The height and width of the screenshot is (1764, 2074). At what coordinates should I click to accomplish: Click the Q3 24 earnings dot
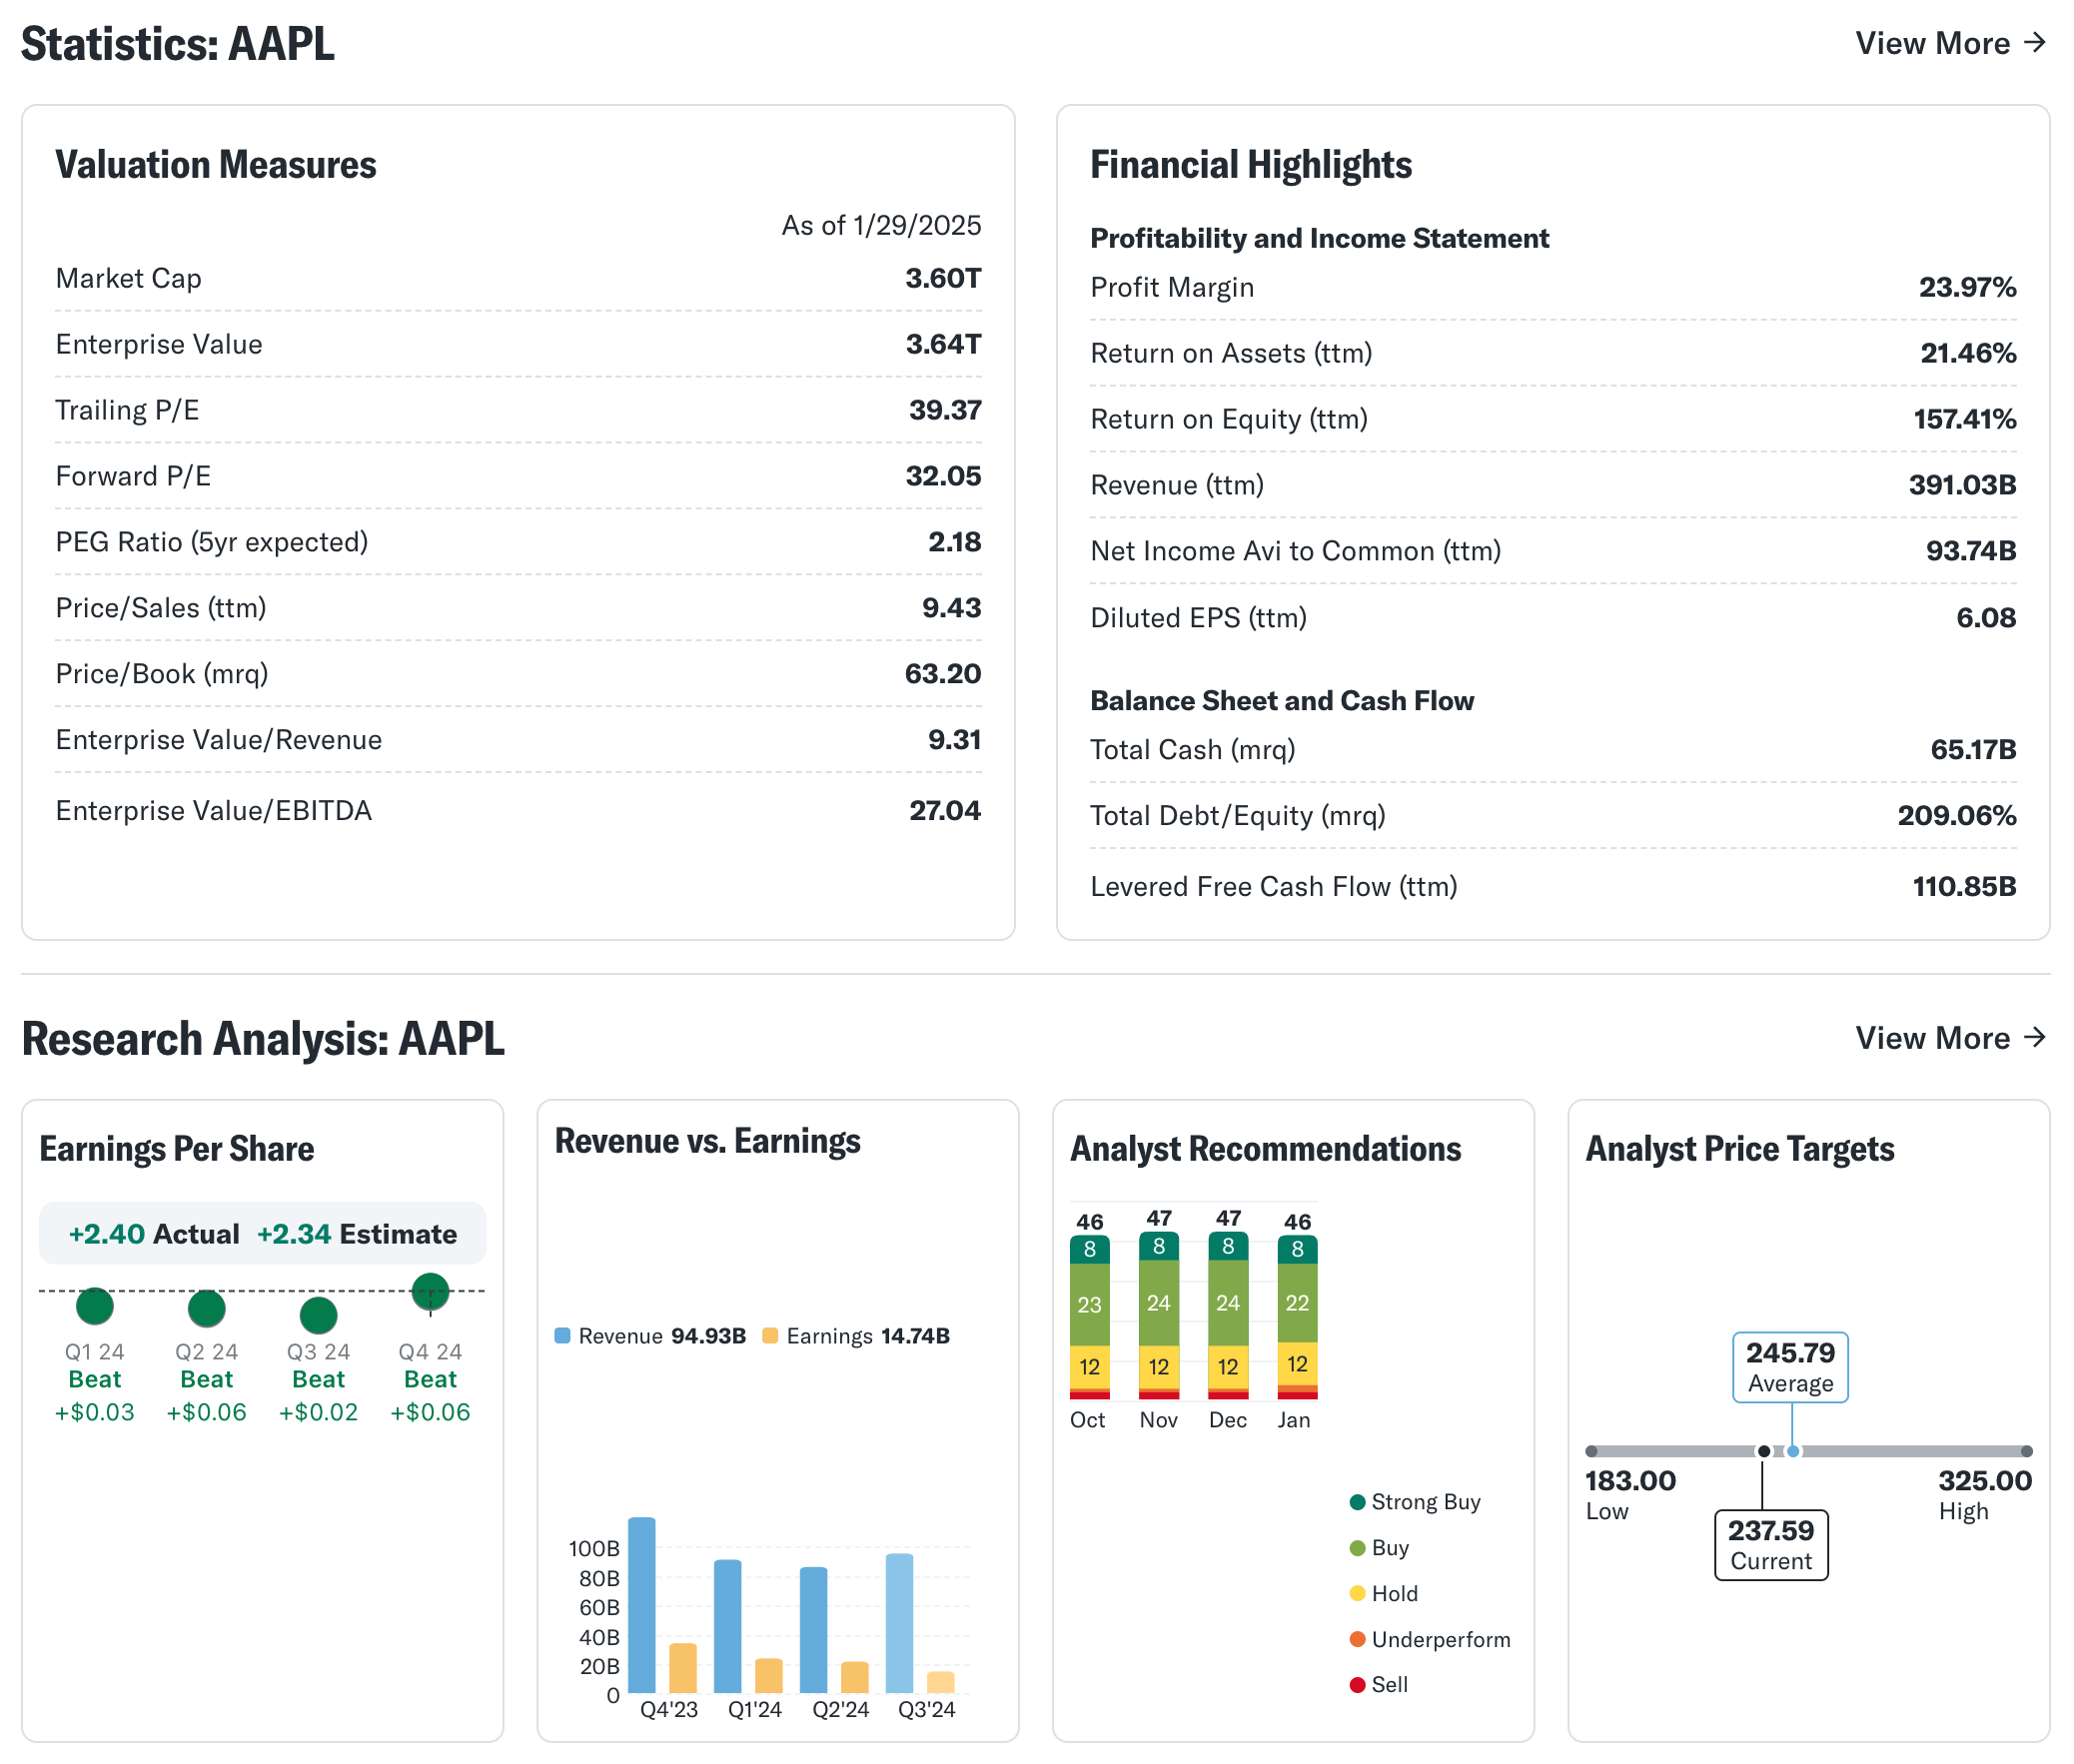tap(318, 1314)
